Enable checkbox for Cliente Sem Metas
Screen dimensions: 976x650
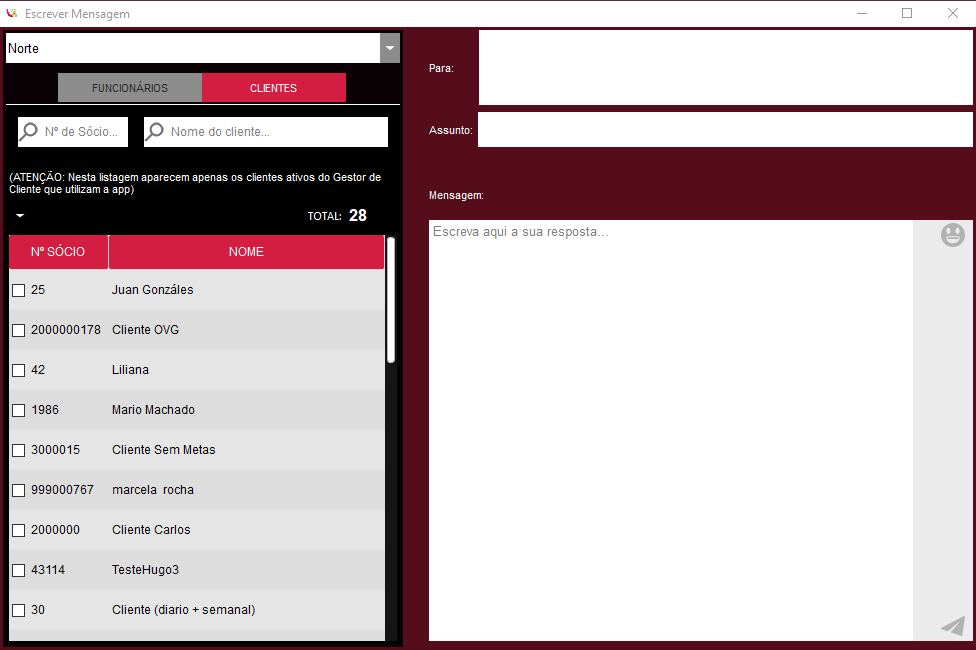[19, 450]
